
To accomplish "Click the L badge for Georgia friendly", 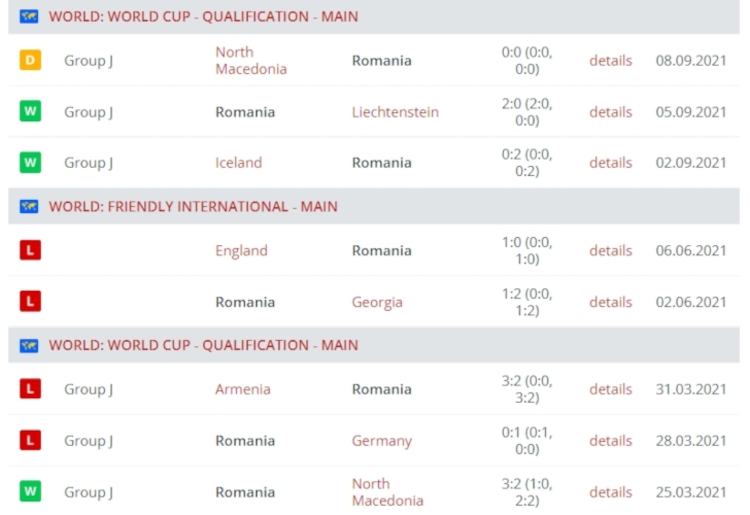I will (30, 302).
